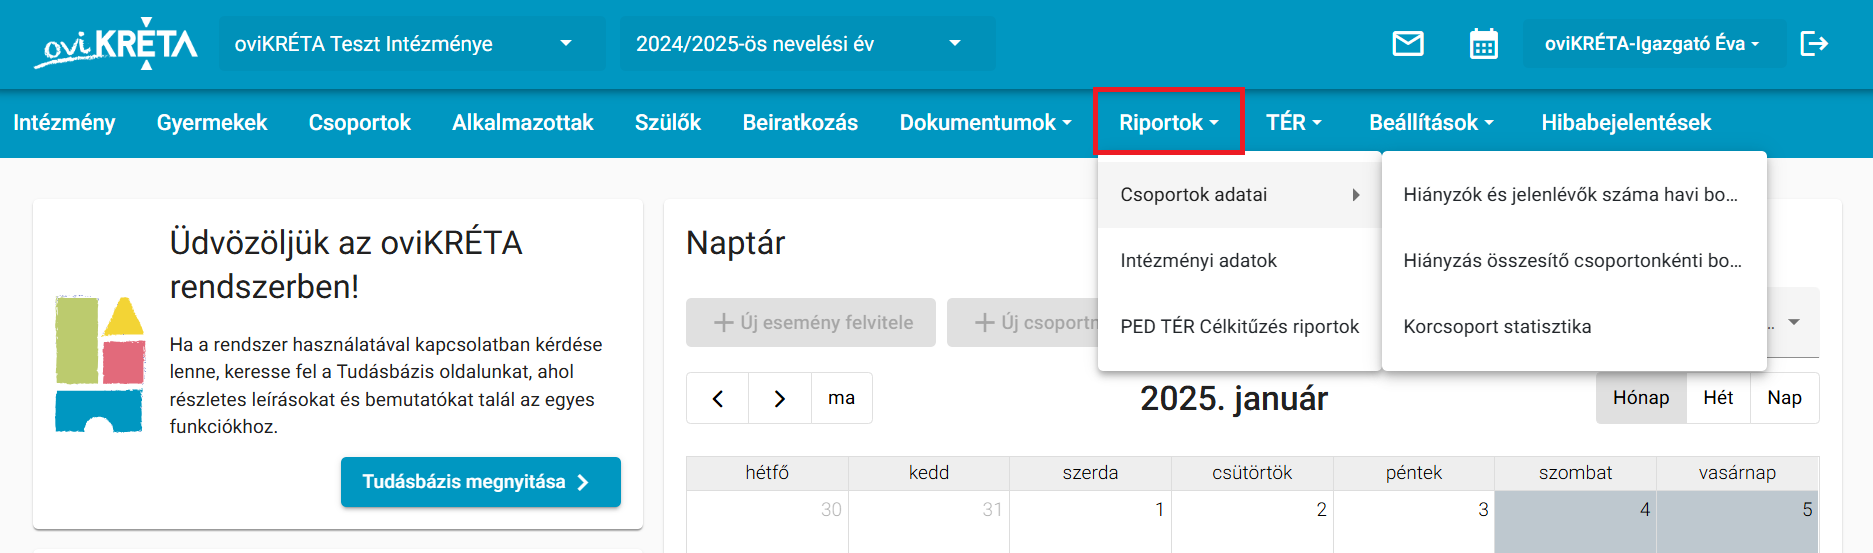Click the building blocks illustration
1873x553 pixels.
click(x=99, y=364)
